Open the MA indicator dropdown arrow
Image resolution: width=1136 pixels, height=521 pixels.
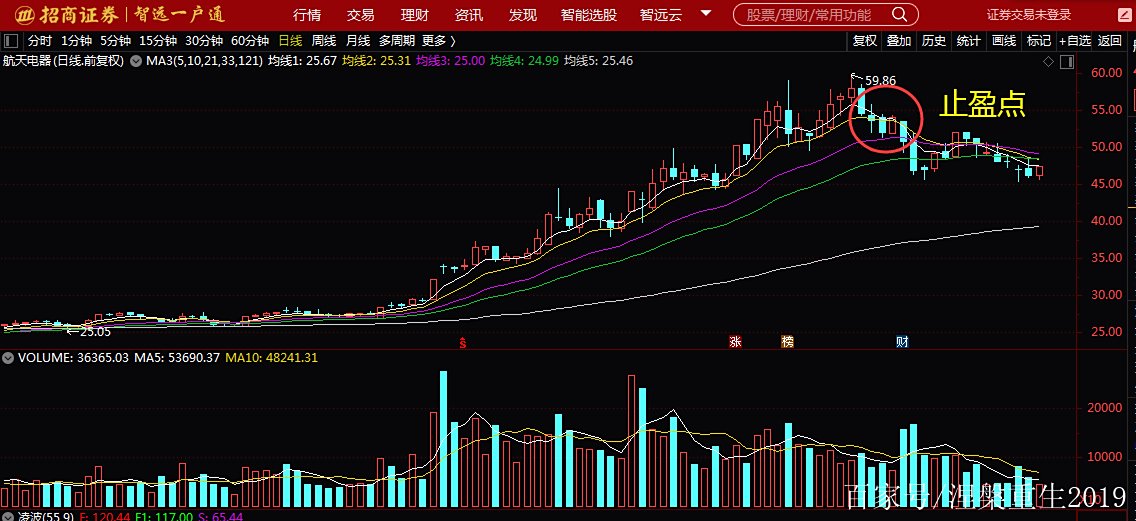tap(136, 61)
